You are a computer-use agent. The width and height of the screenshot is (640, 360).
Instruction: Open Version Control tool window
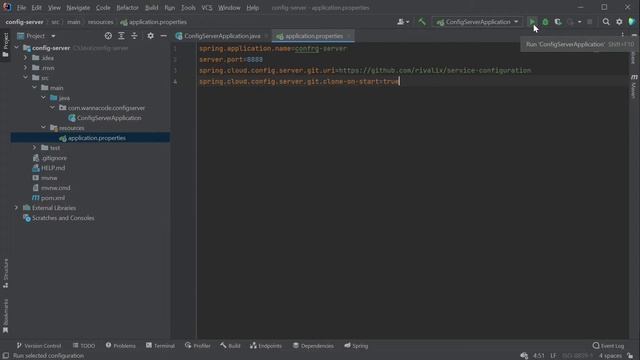click(x=39, y=346)
